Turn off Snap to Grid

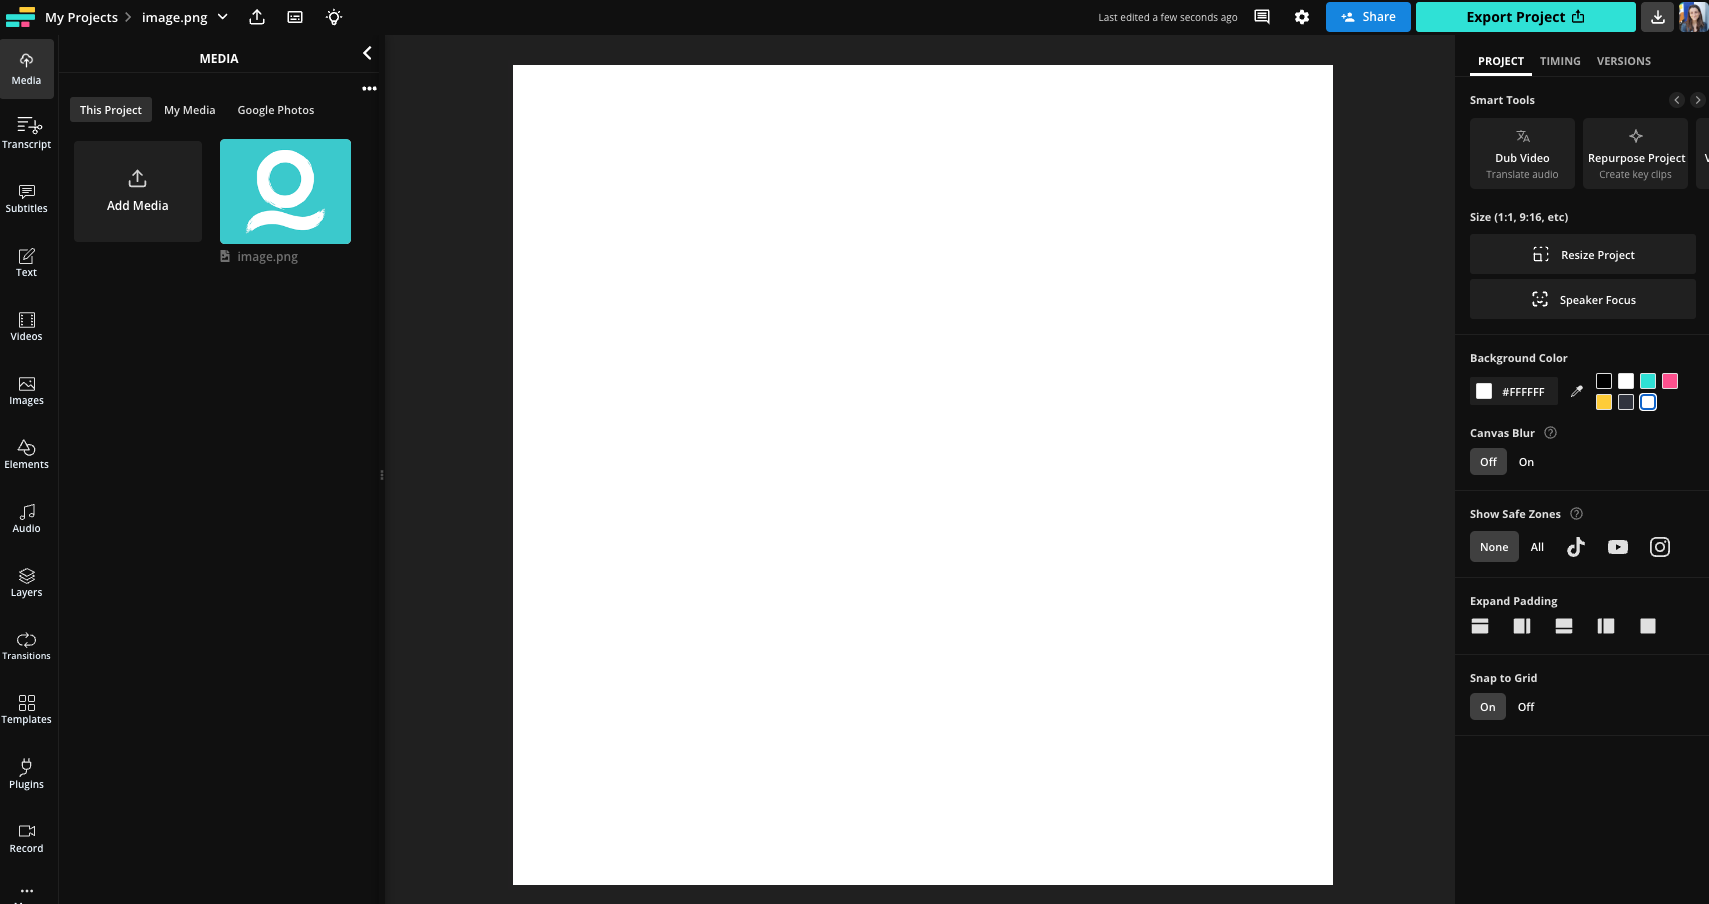point(1525,706)
